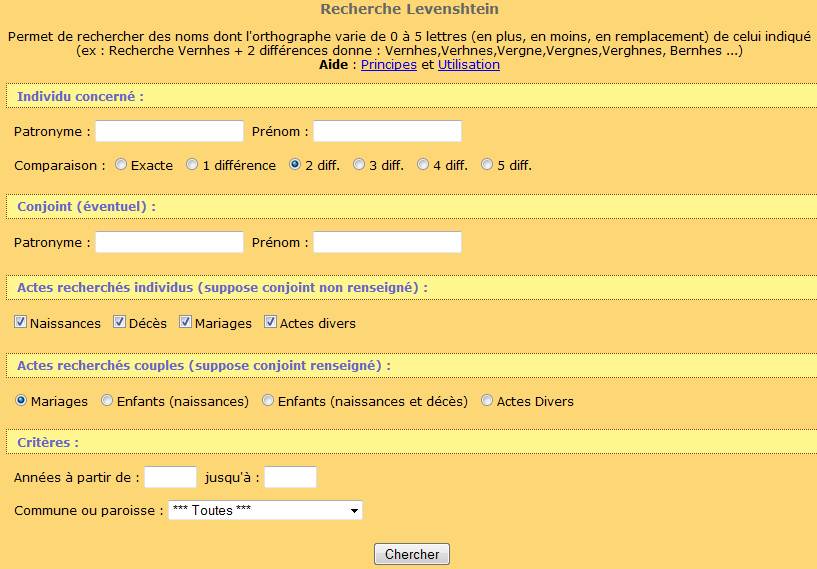Open the Utilisation help link
The image size is (817, 569).
point(469,65)
